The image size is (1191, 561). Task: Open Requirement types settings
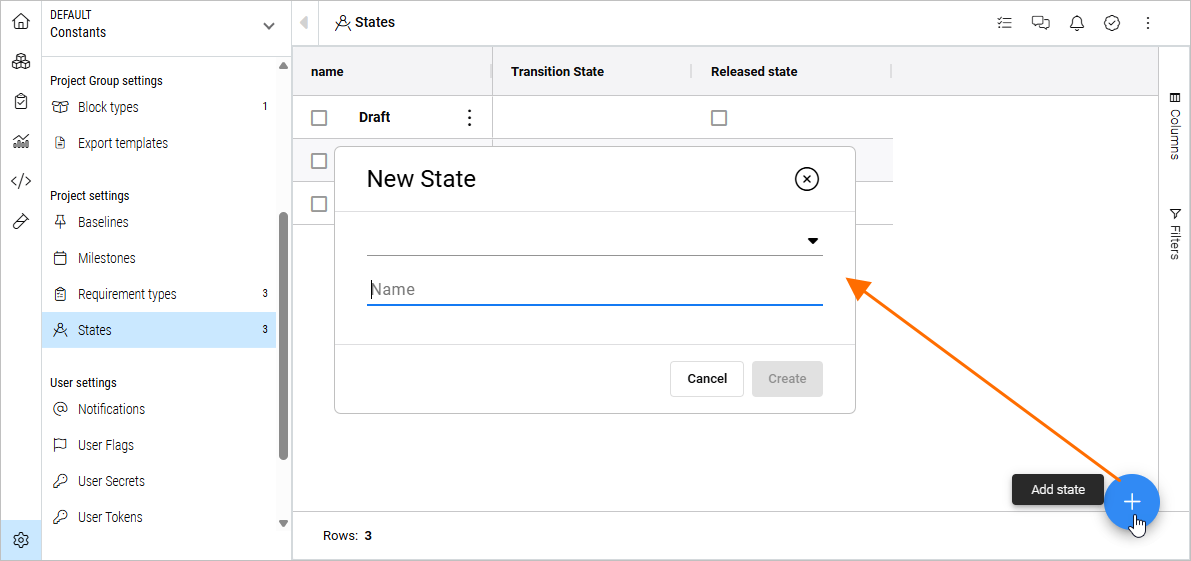(x=127, y=294)
